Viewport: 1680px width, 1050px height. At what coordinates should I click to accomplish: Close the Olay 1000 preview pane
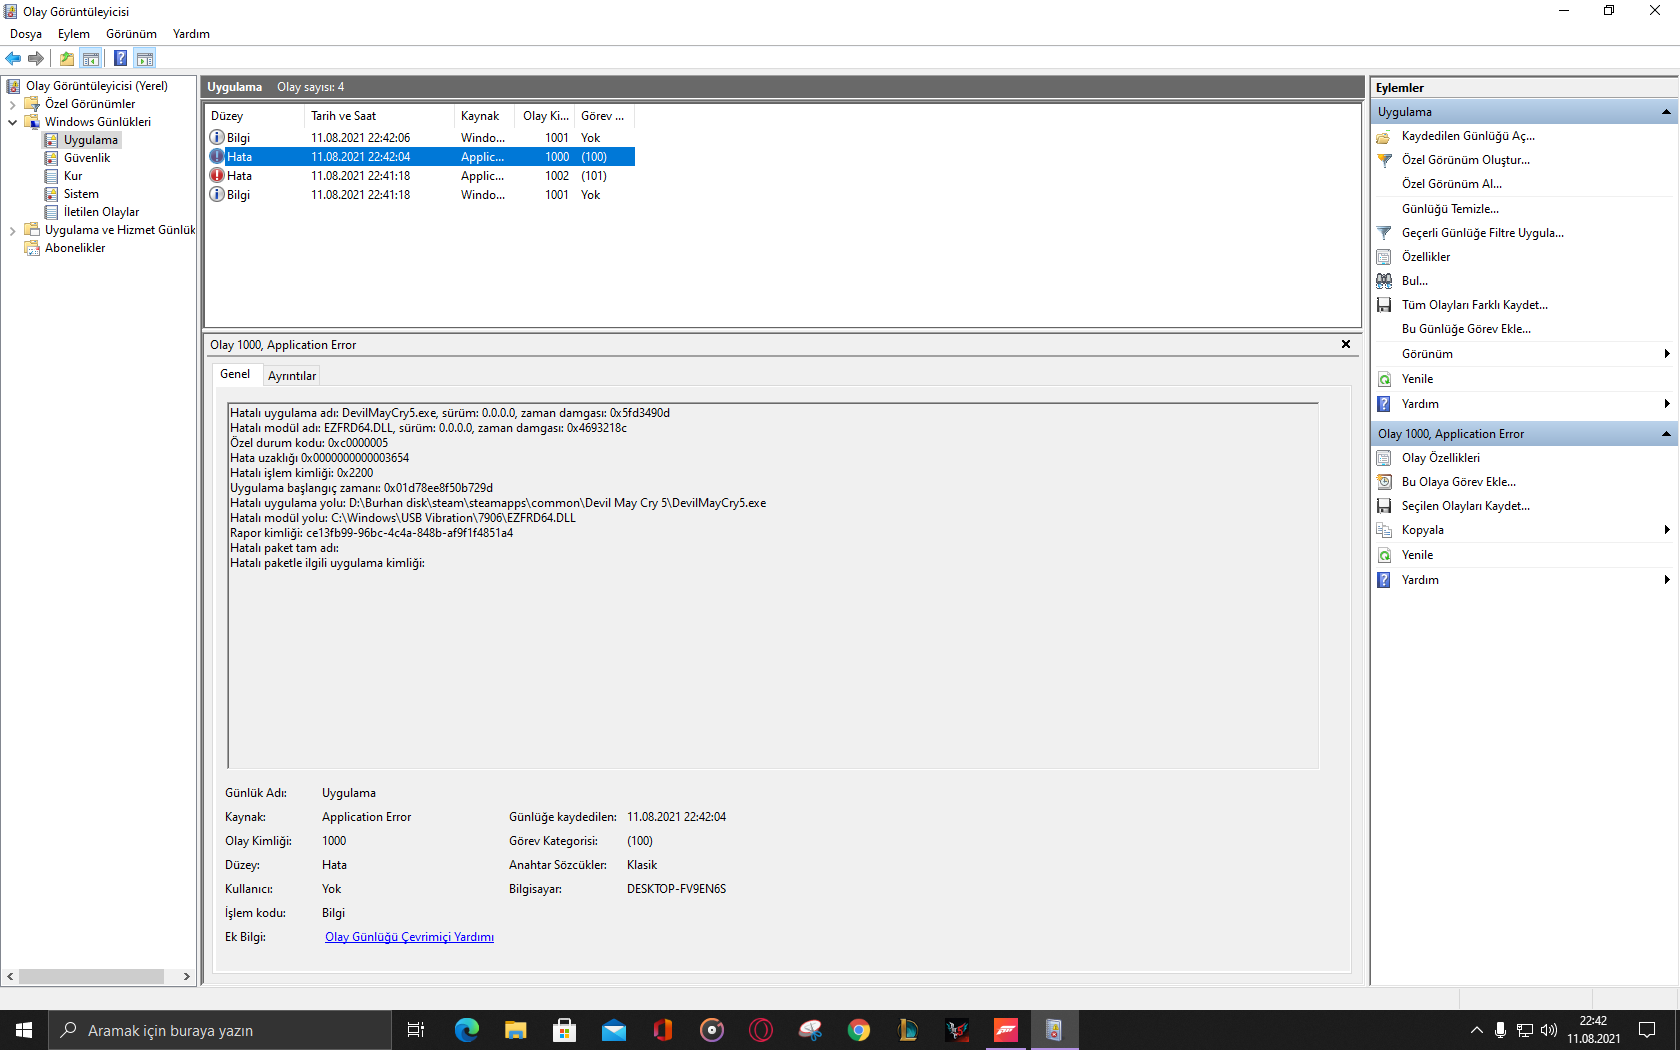point(1346,344)
